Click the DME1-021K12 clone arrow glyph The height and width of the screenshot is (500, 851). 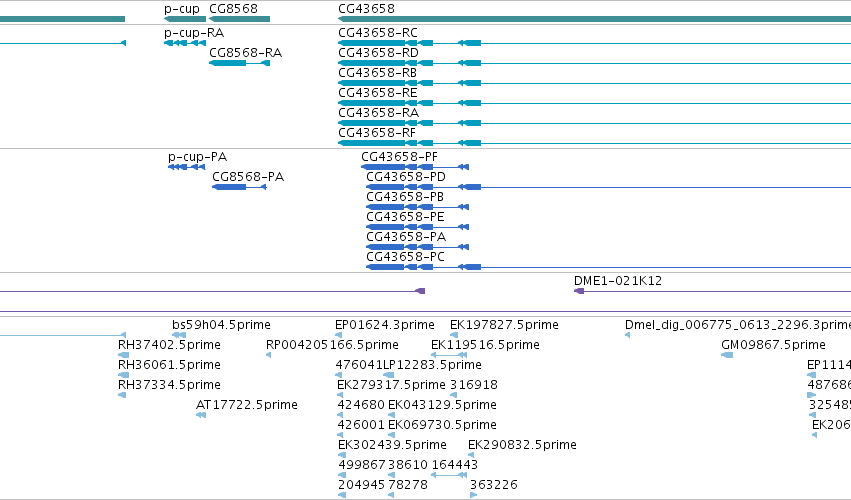579,292
